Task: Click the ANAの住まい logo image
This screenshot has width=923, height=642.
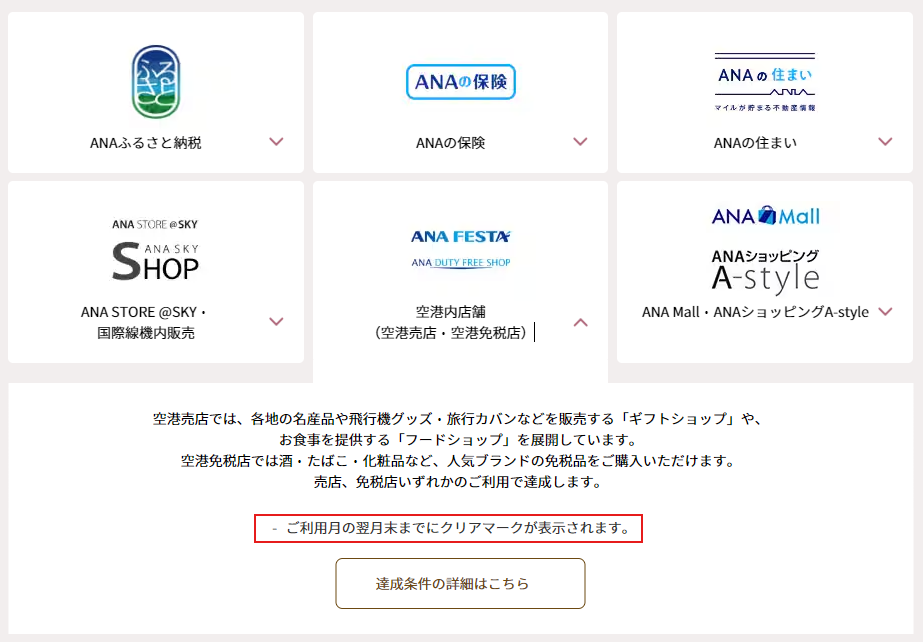Action: pos(765,82)
